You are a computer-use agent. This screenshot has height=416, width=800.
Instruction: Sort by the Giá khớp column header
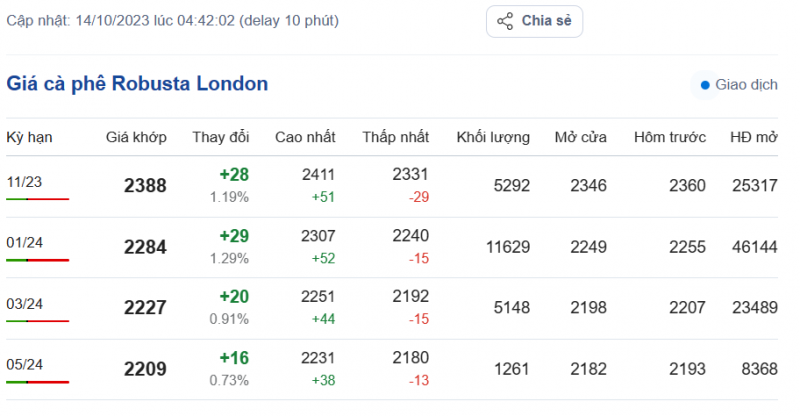[136, 137]
